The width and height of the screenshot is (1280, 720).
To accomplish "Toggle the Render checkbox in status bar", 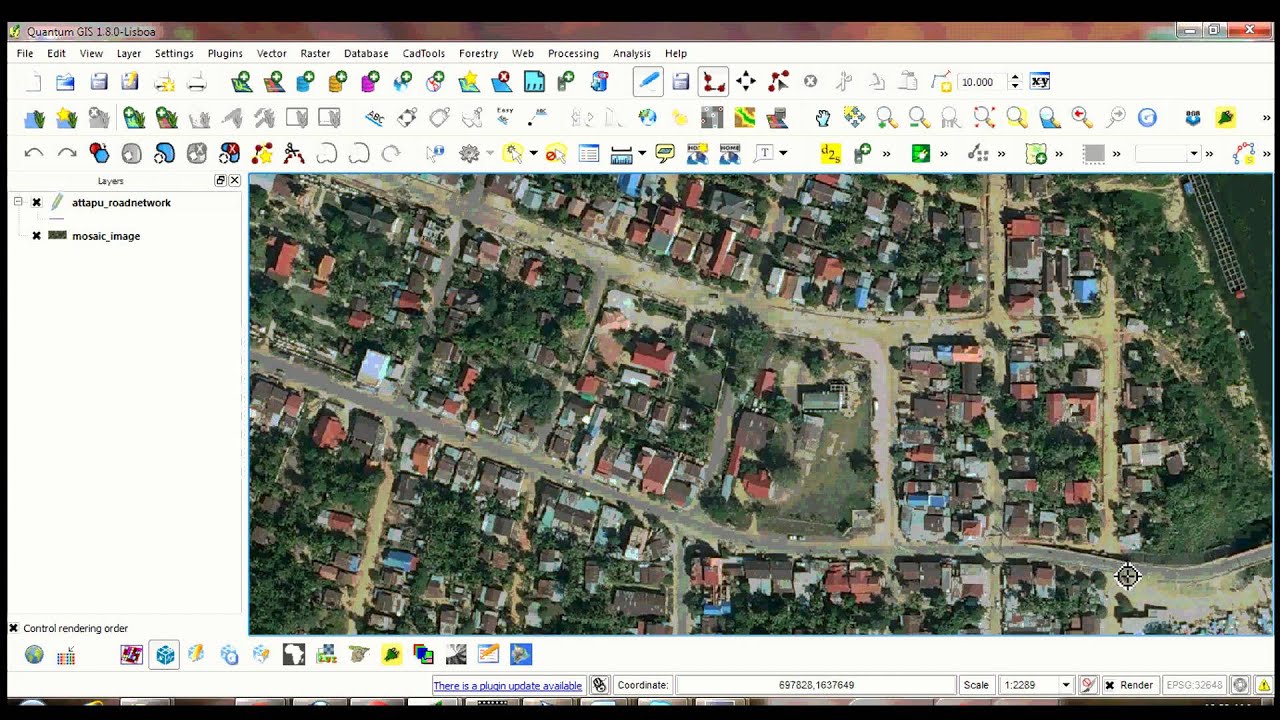I will point(1109,685).
